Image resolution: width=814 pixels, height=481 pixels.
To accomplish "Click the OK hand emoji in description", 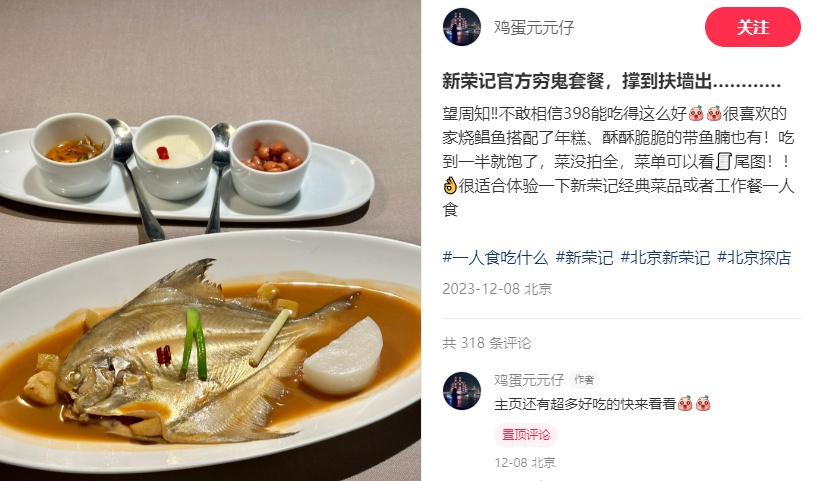I will tap(450, 185).
